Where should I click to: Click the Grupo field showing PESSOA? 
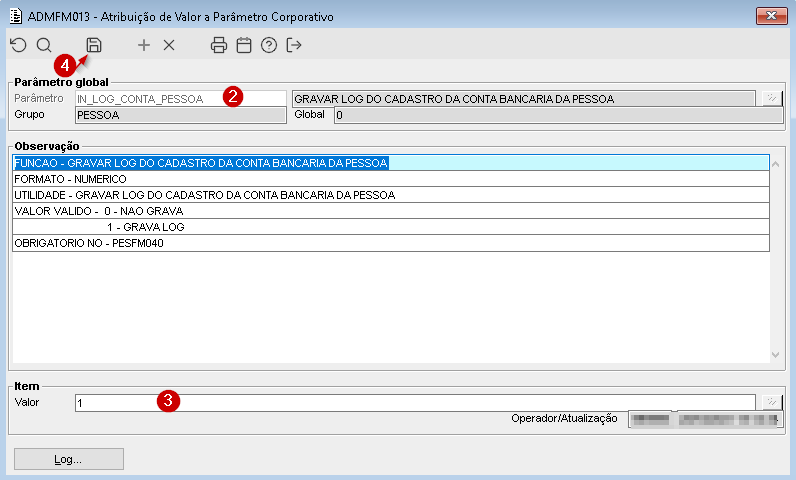pyautogui.click(x=181, y=115)
